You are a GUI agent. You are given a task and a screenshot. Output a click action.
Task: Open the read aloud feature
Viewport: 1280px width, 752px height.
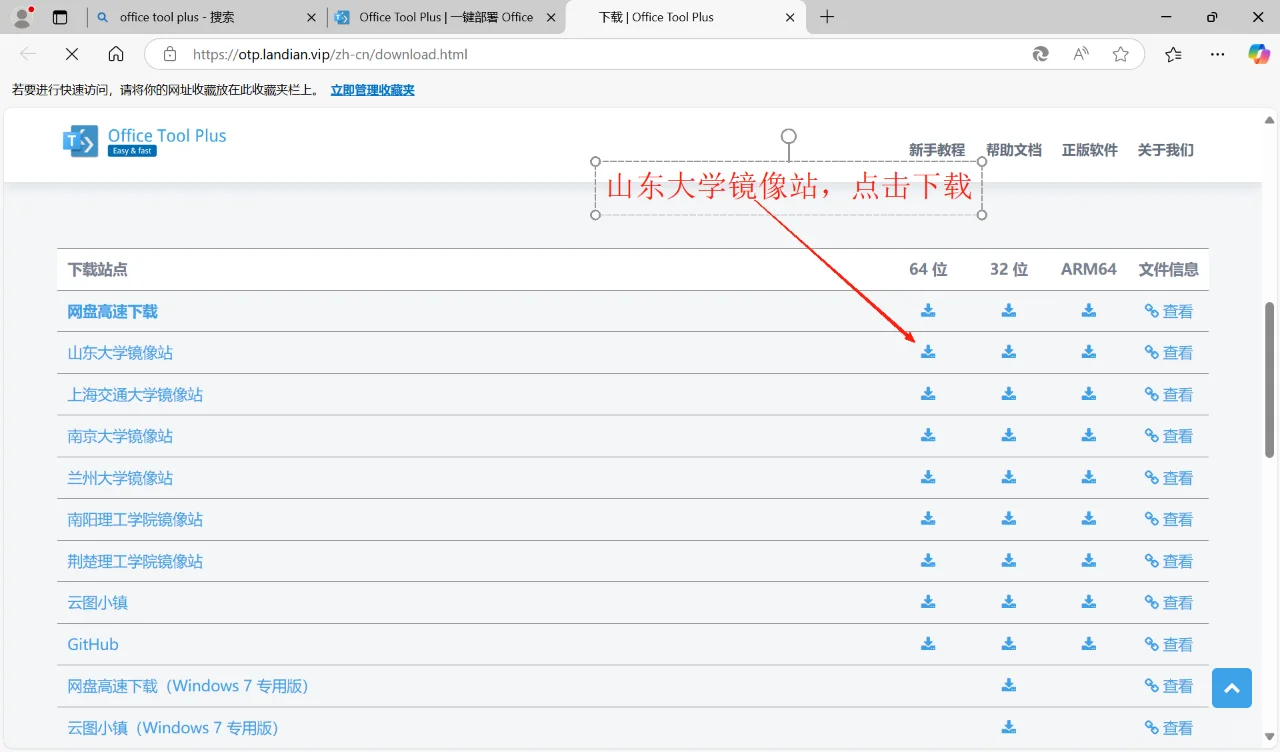[x=1081, y=54]
